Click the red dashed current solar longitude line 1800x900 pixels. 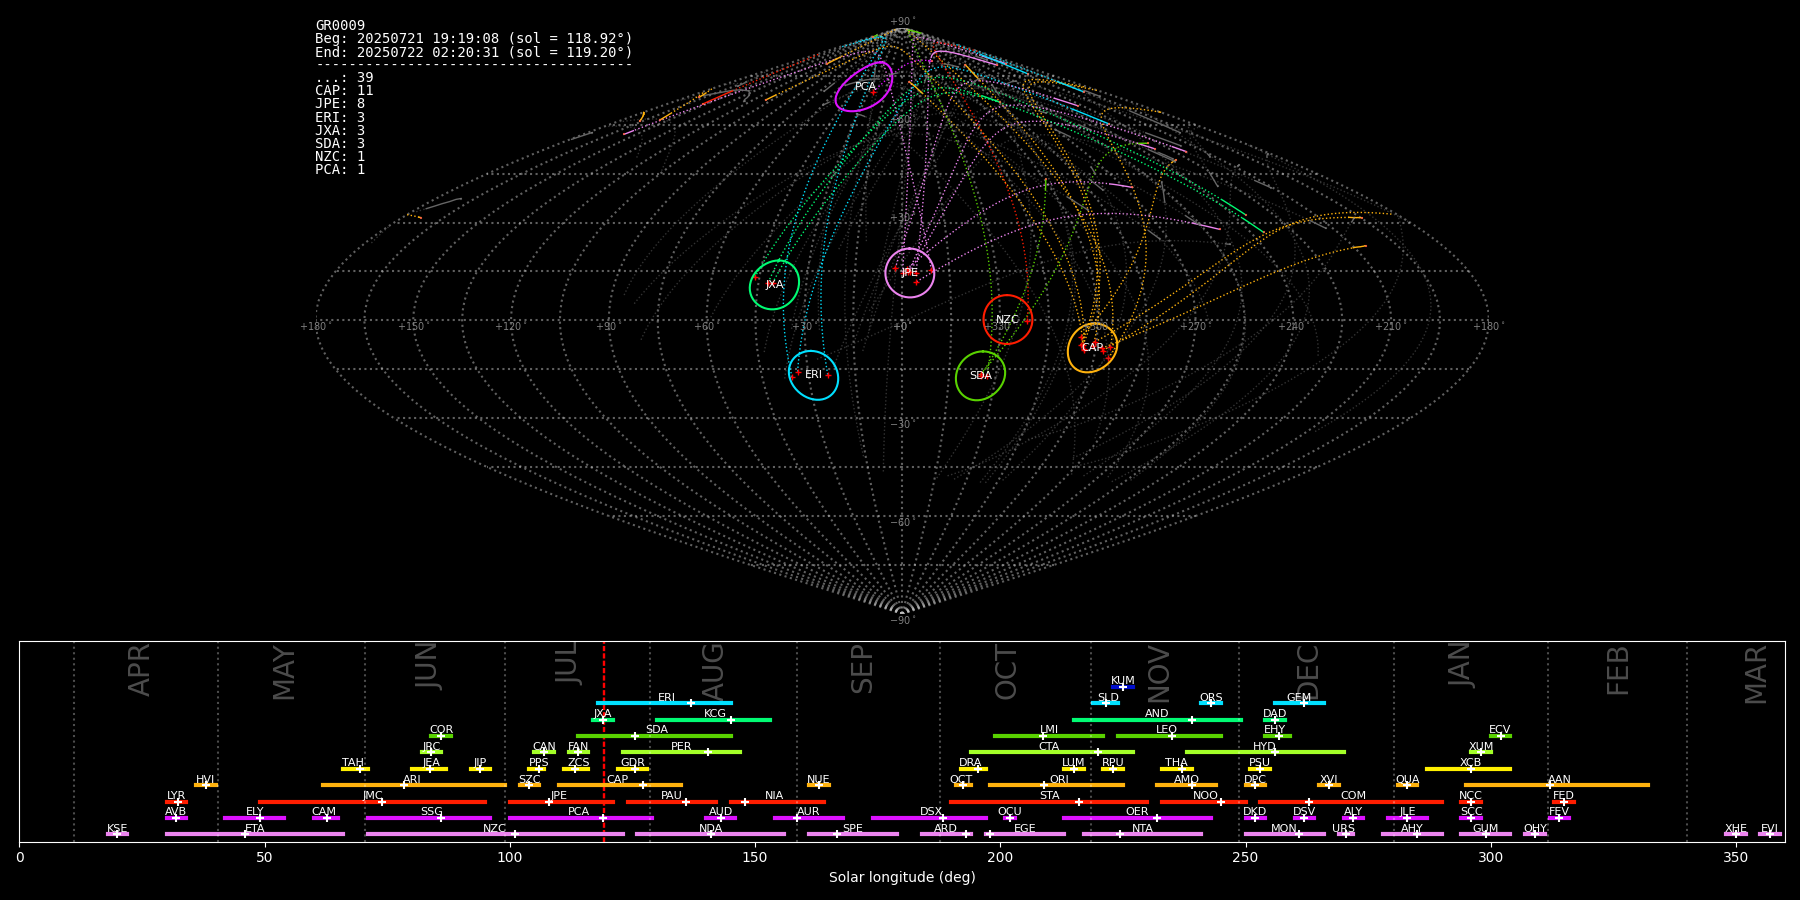[x=604, y=741]
